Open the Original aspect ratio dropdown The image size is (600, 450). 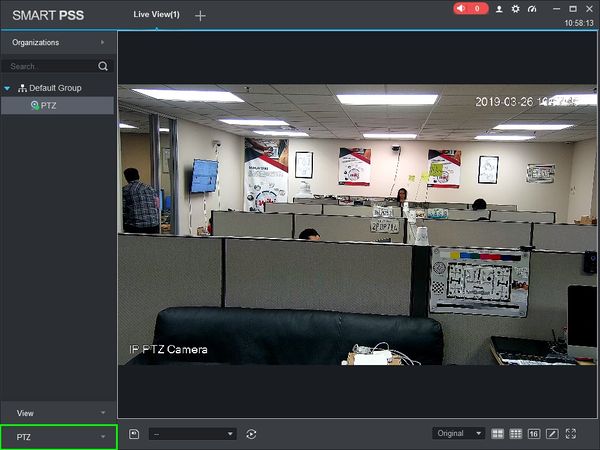[x=458, y=434]
